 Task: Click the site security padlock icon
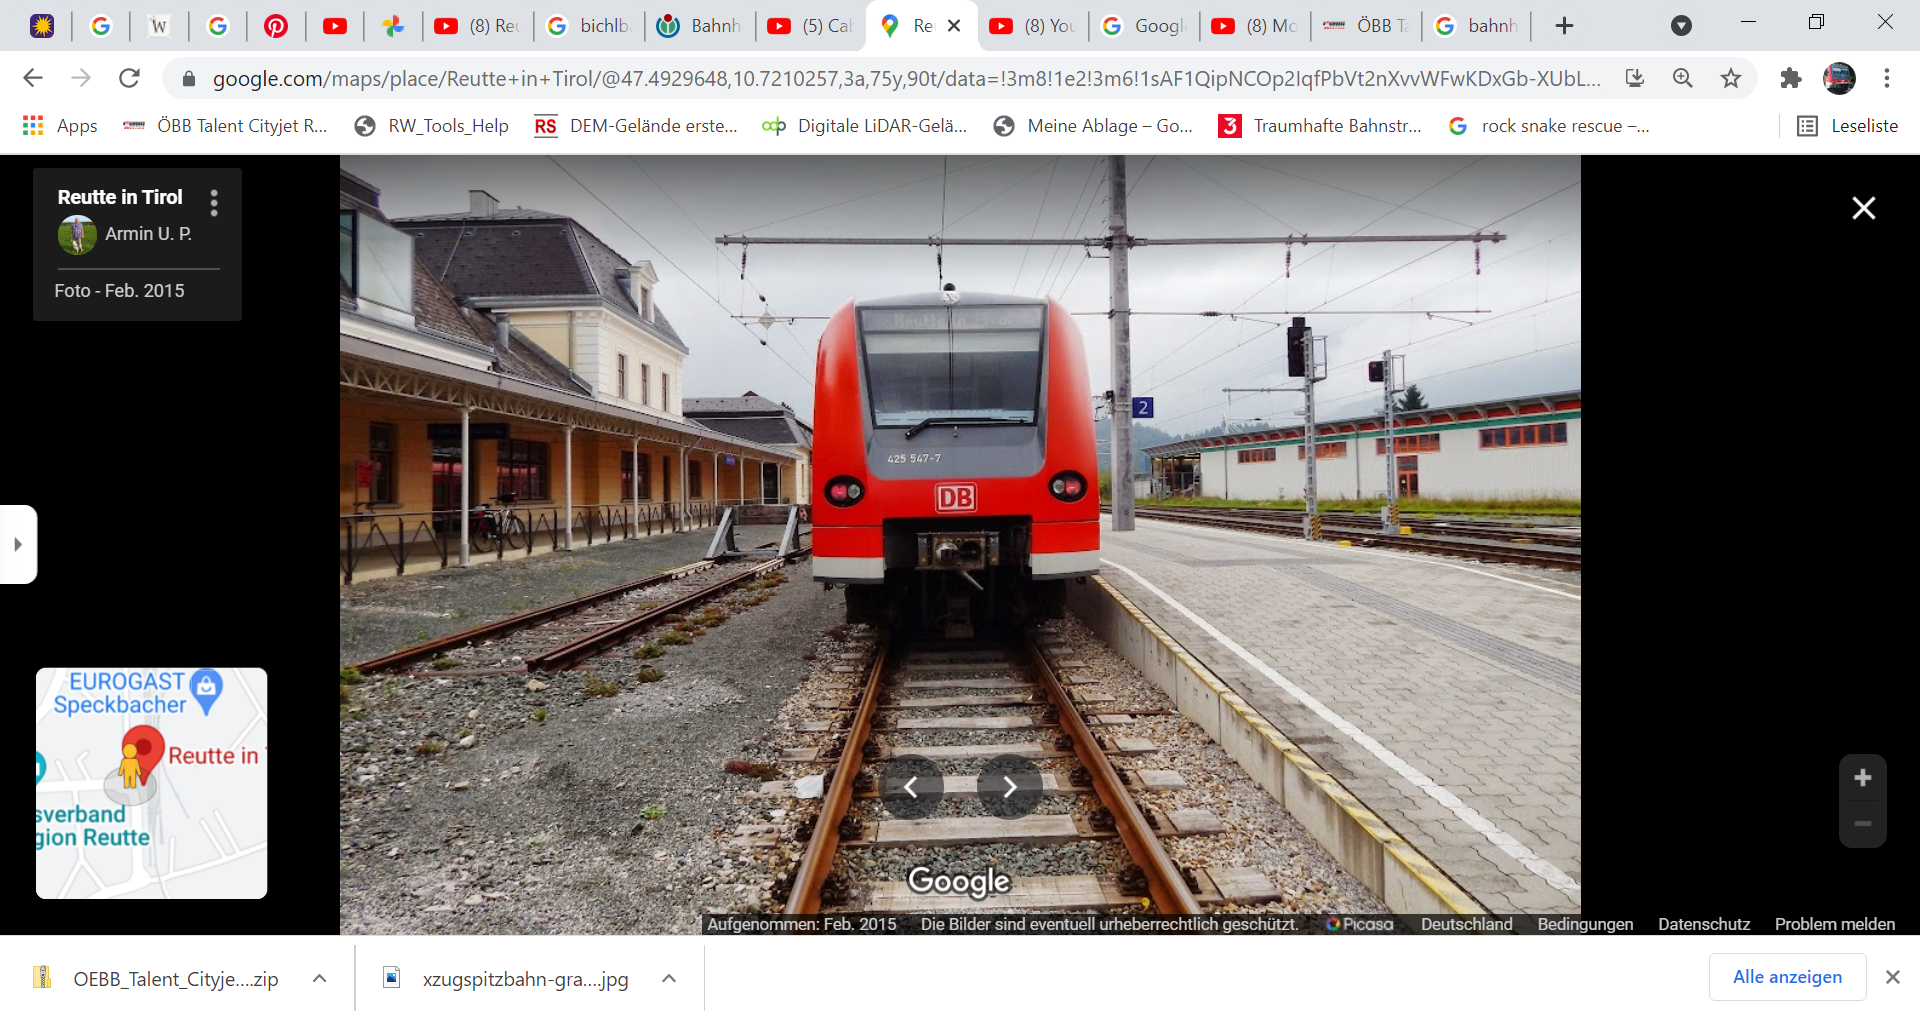pos(188,78)
